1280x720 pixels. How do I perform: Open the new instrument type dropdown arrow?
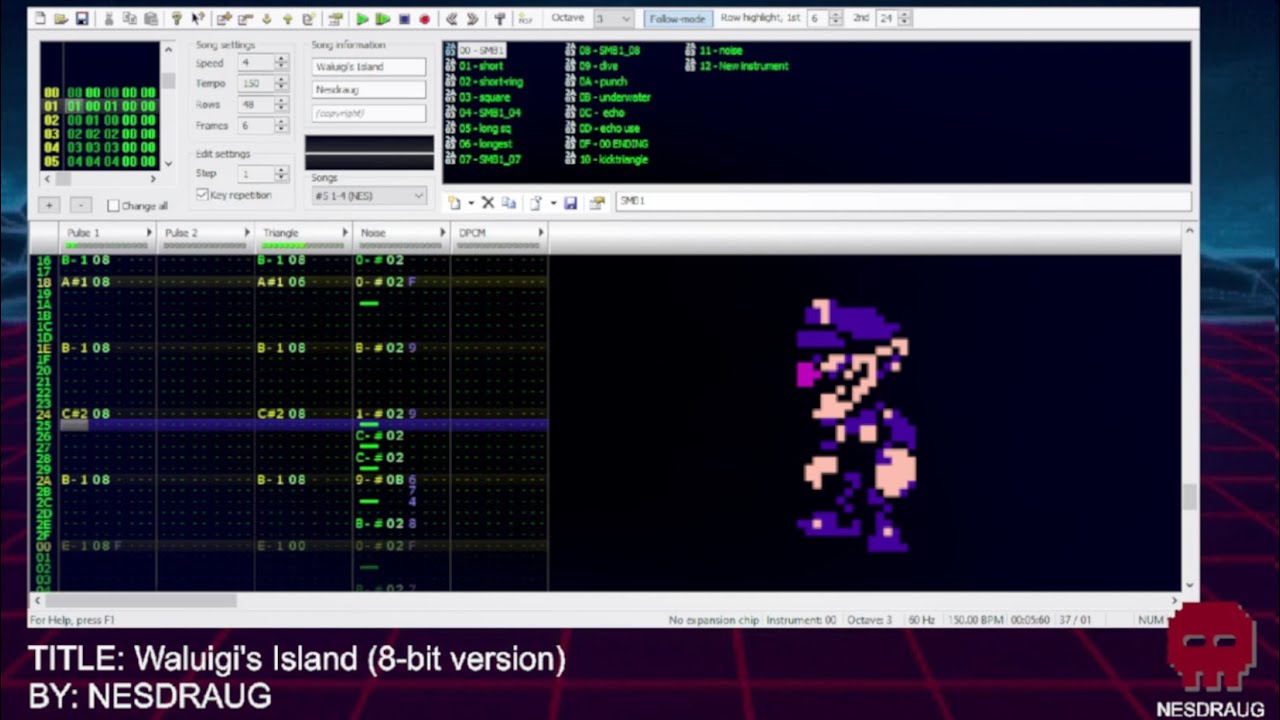470,203
